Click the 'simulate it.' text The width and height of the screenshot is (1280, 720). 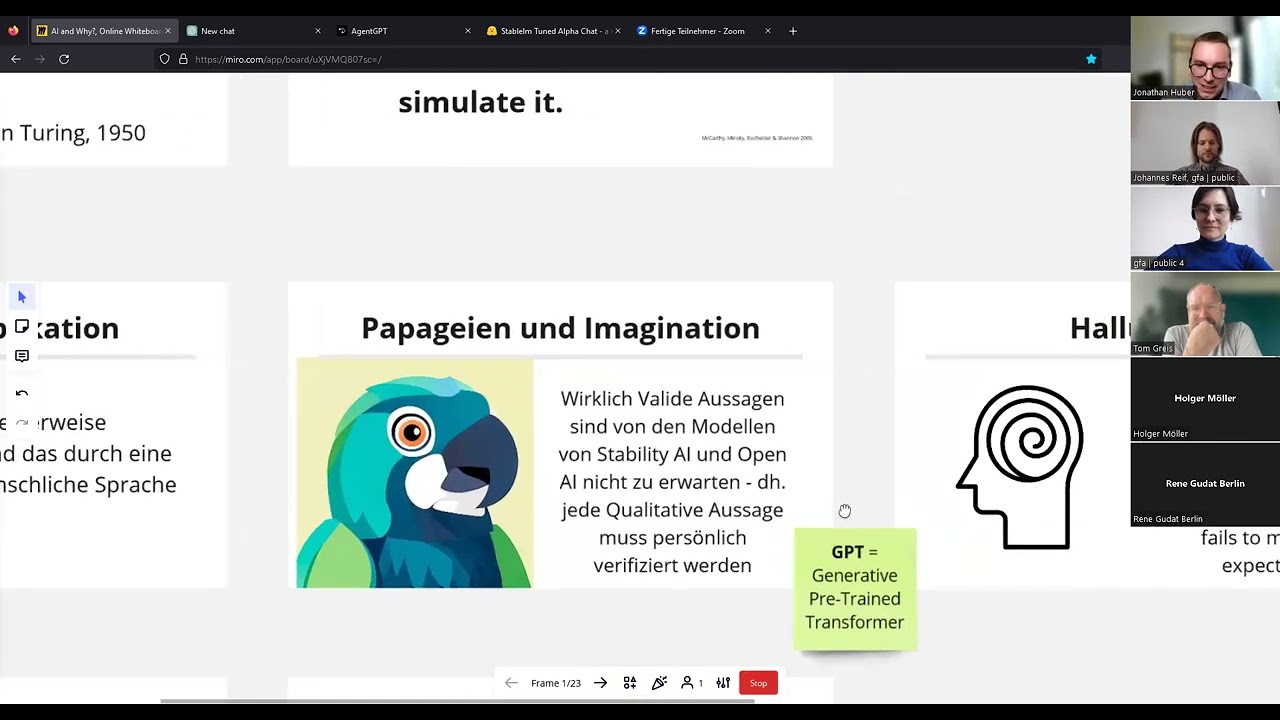[x=480, y=102]
